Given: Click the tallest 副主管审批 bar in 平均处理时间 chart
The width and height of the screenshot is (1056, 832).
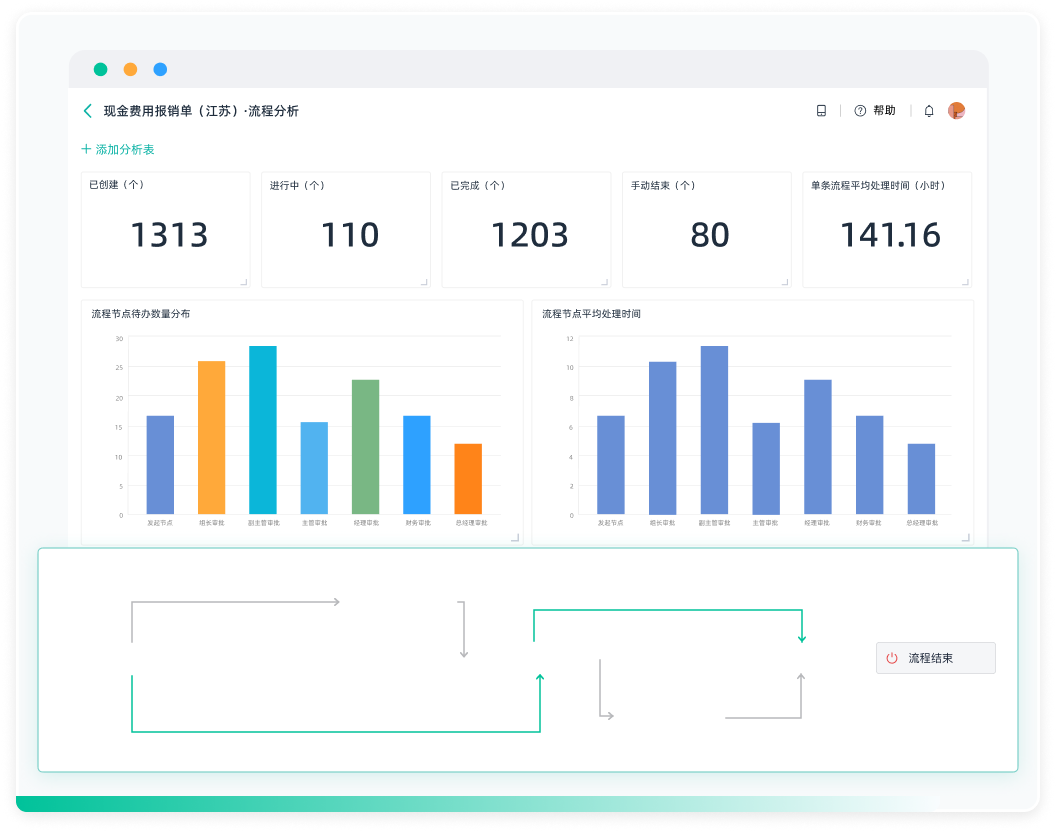Looking at the screenshot, I should pyautogui.click(x=714, y=430).
